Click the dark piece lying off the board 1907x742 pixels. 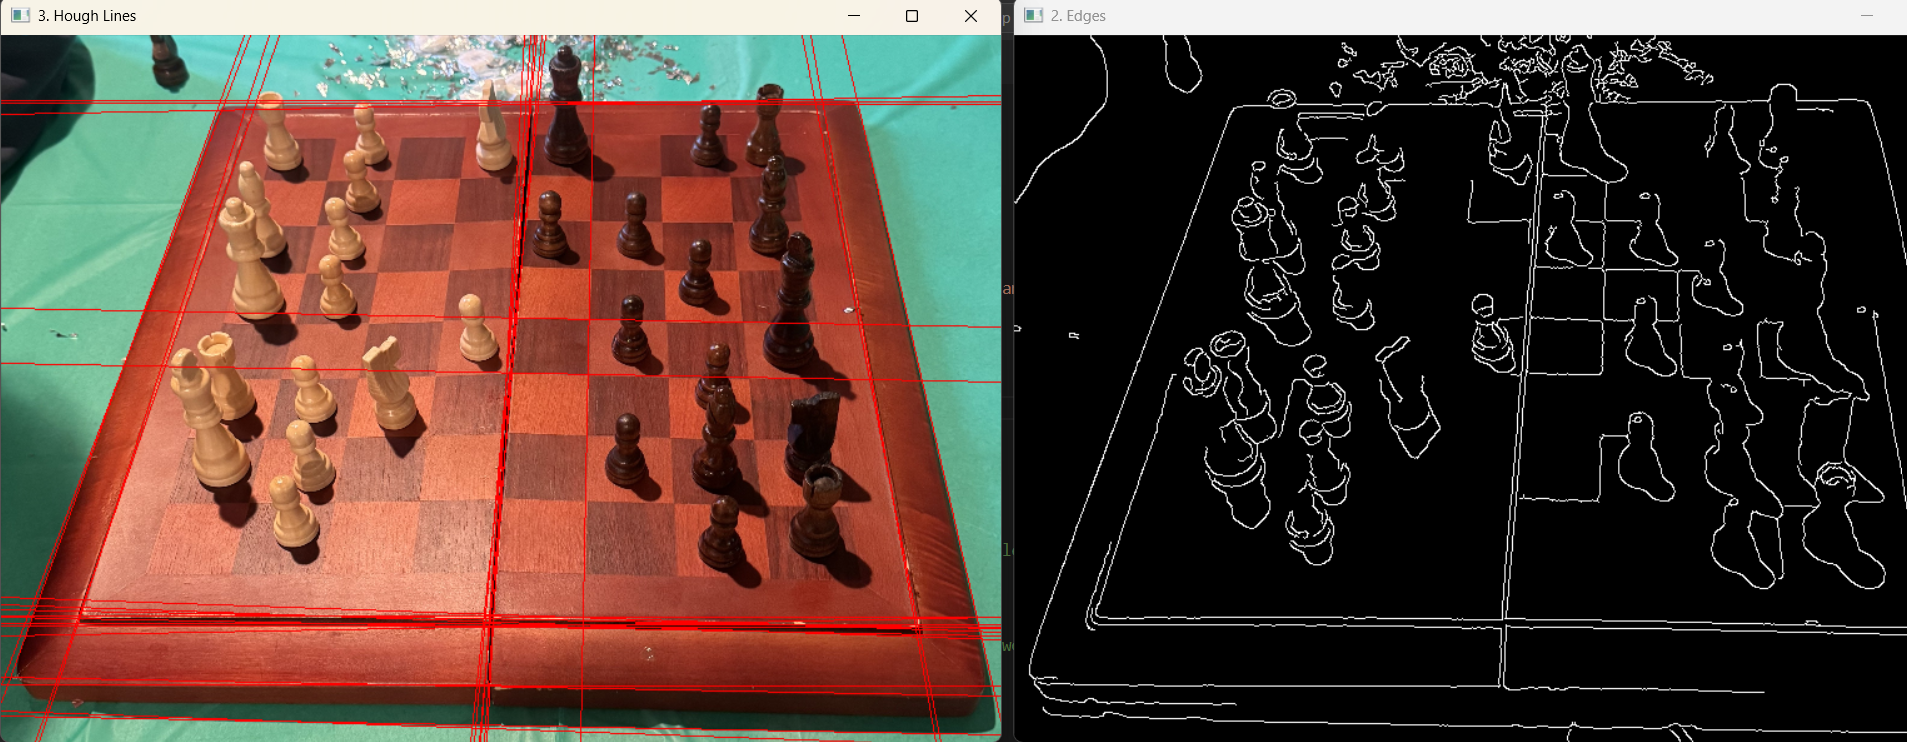pos(167,60)
